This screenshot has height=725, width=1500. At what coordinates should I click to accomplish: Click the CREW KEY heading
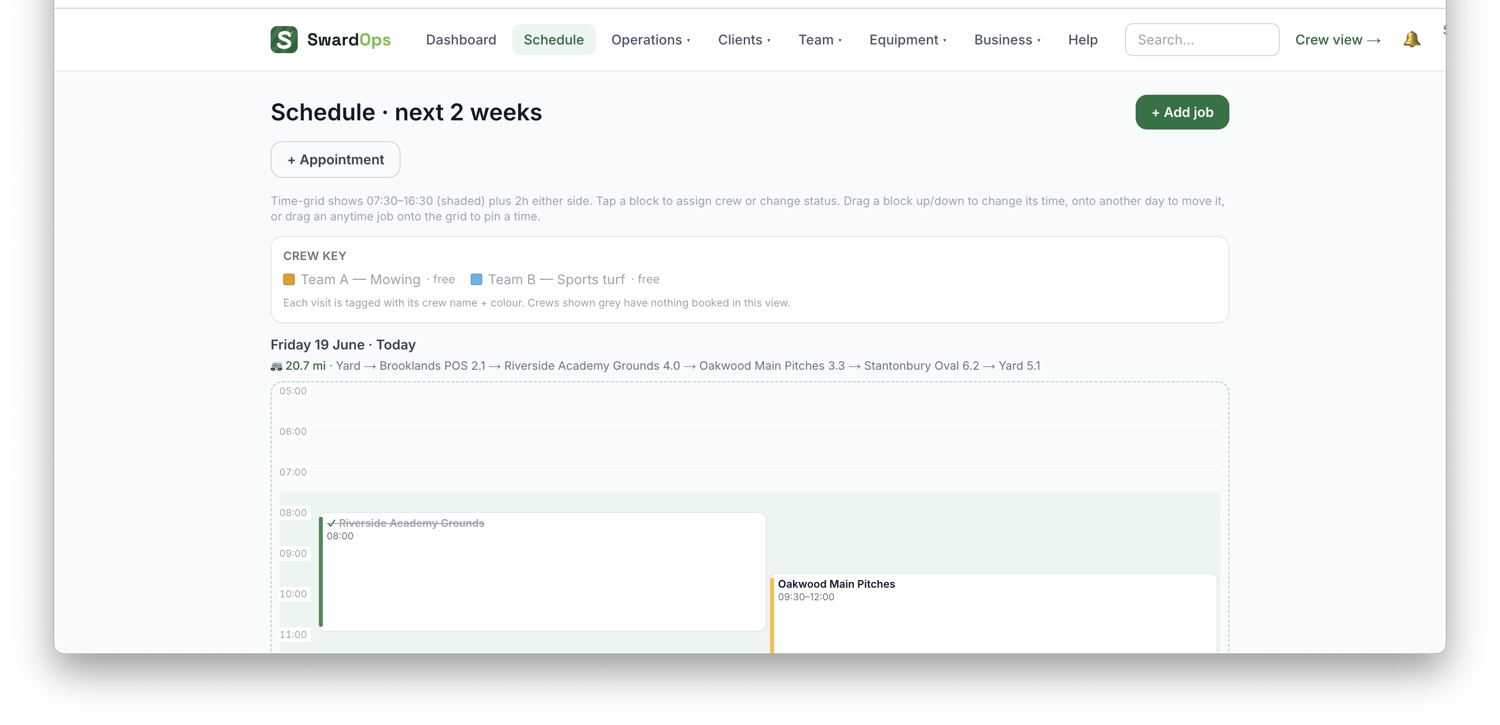click(315, 256)
